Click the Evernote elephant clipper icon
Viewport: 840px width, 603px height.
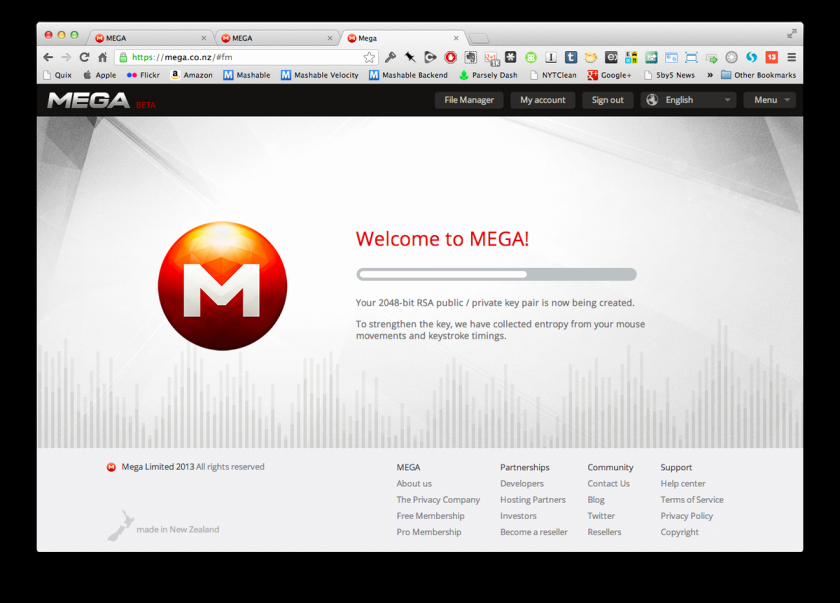[470, 57]
